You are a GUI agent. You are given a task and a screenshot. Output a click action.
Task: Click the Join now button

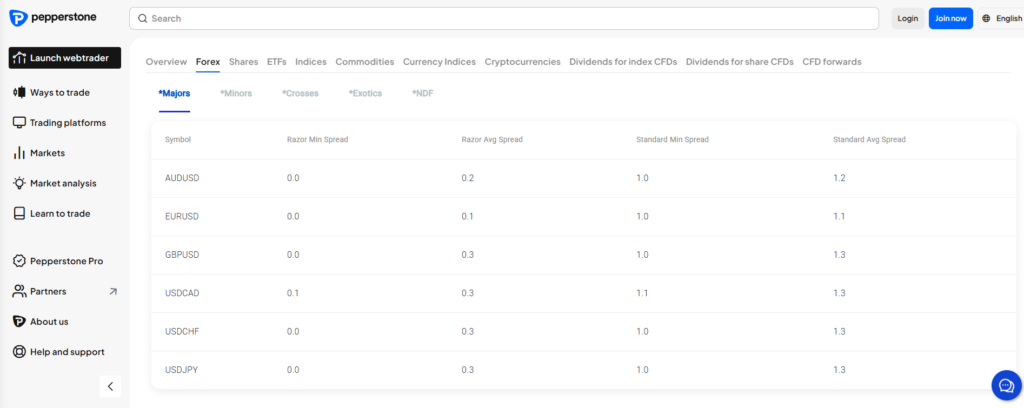951,18
